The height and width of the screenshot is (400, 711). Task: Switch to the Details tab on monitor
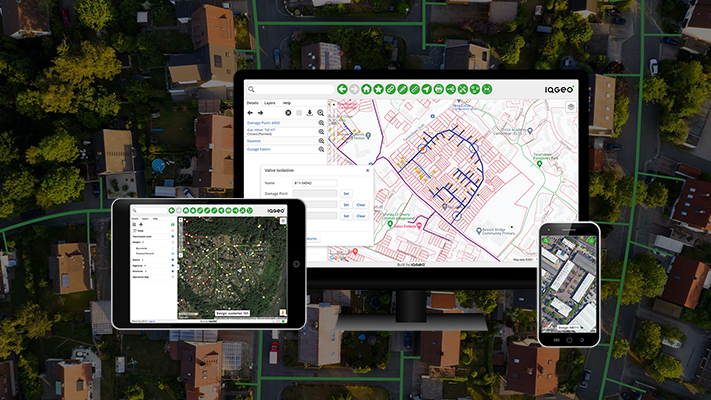click(252, 103)
